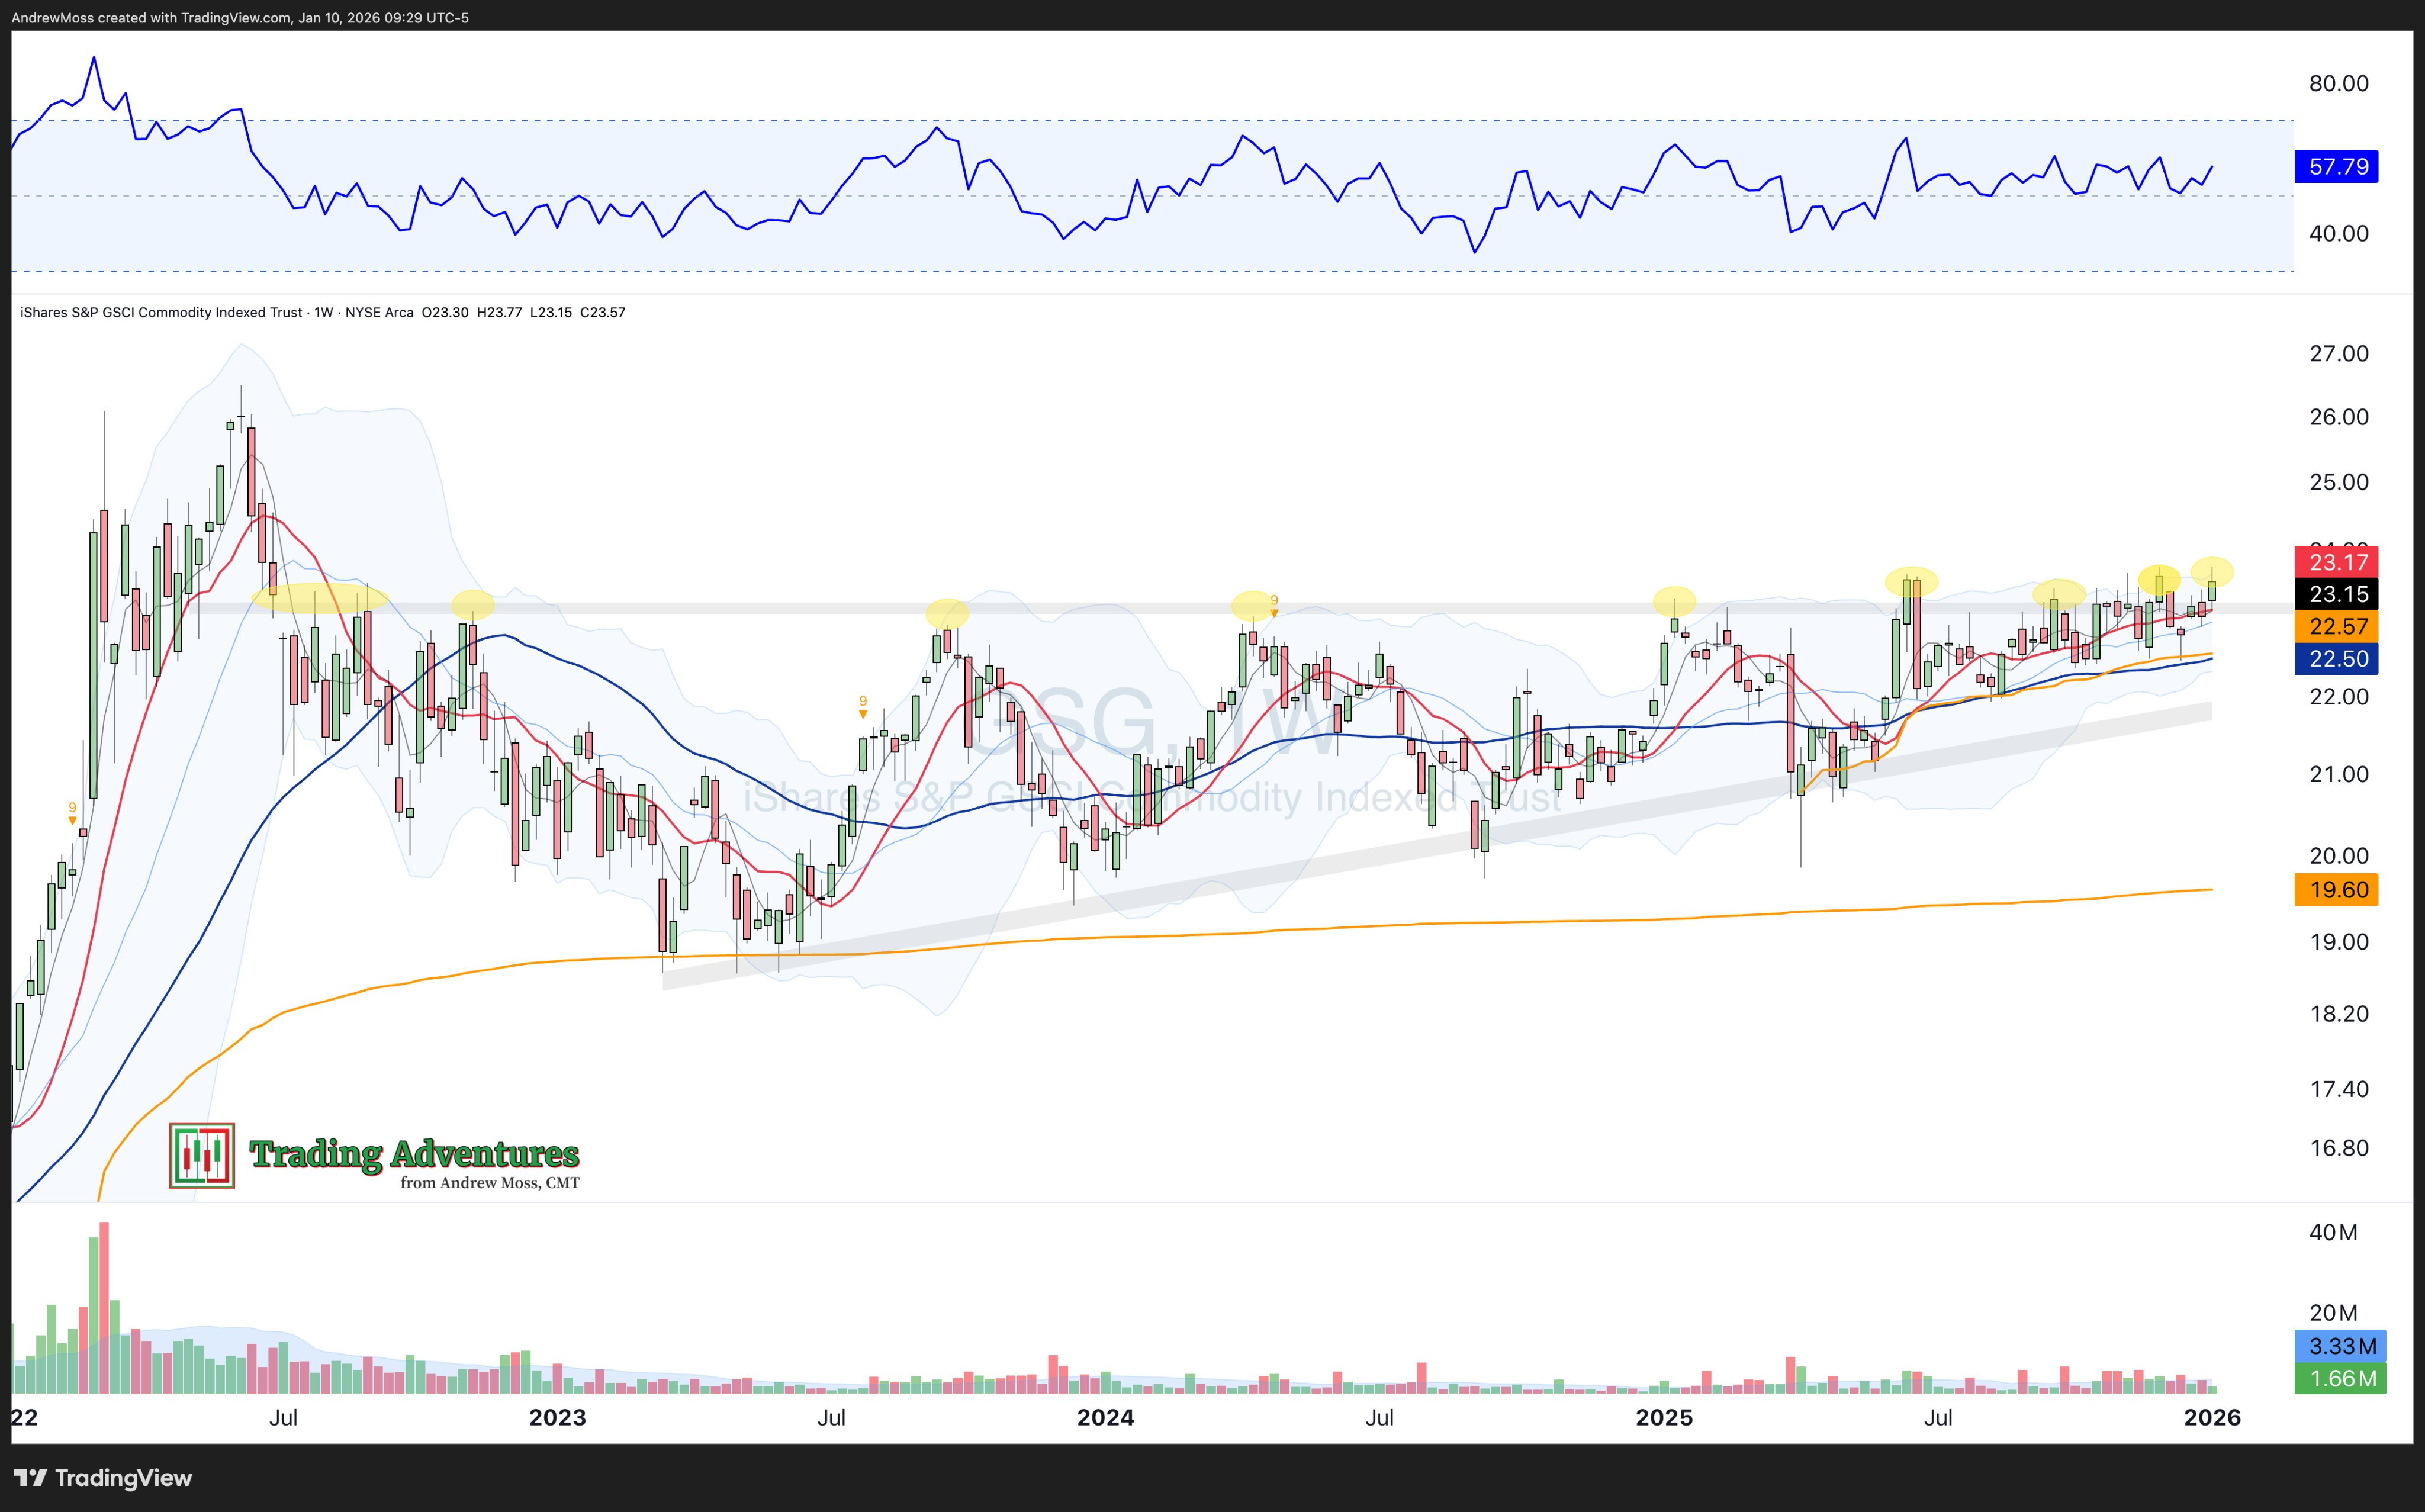Click the black 23.15 current price label
Image resolution: width=2425 pixels, height=1512 pixels.
pos(2337,594)
